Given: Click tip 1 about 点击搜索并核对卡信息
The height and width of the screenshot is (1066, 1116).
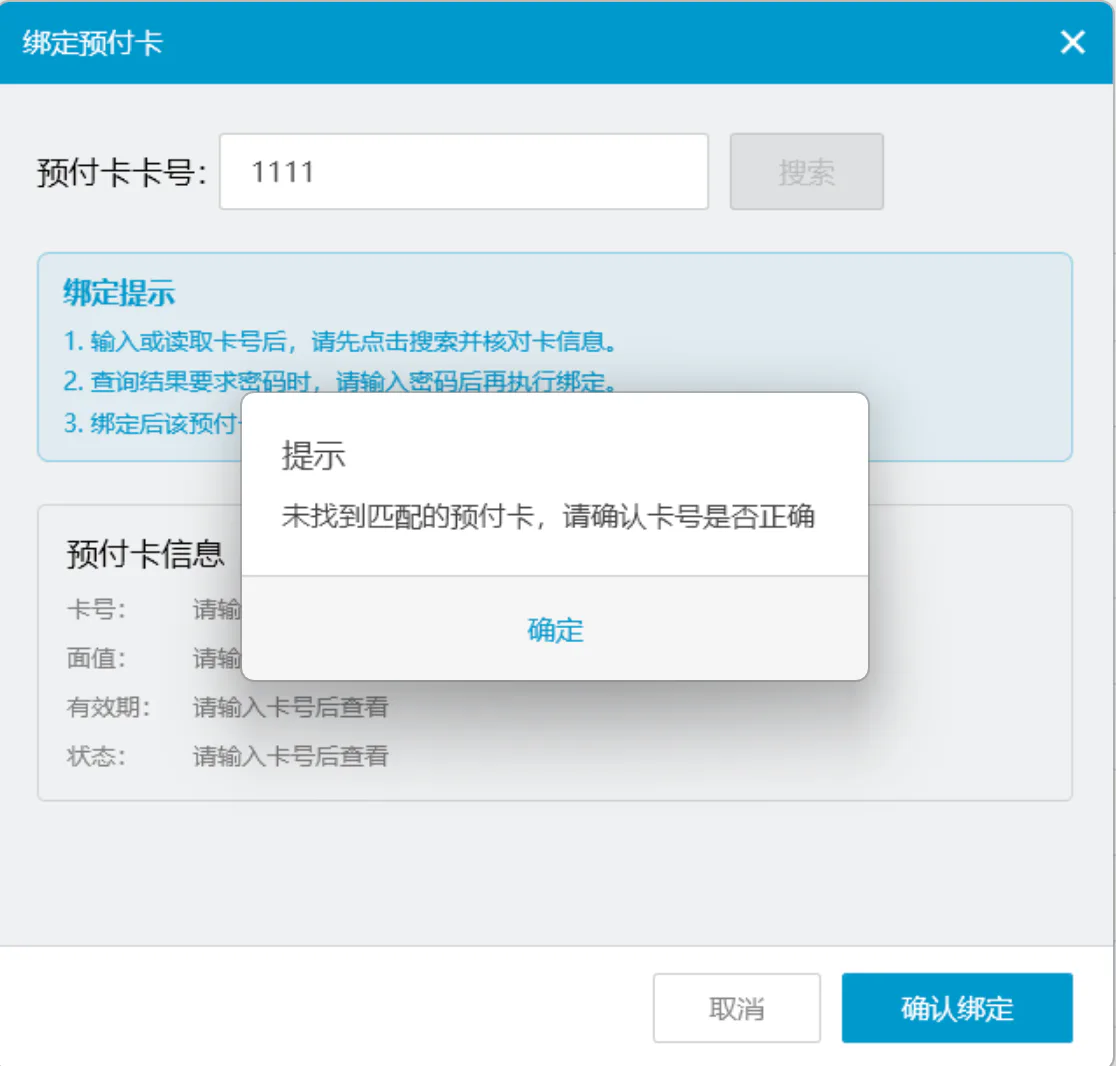Looking at the screenshot, I should (x=340, y=342).
